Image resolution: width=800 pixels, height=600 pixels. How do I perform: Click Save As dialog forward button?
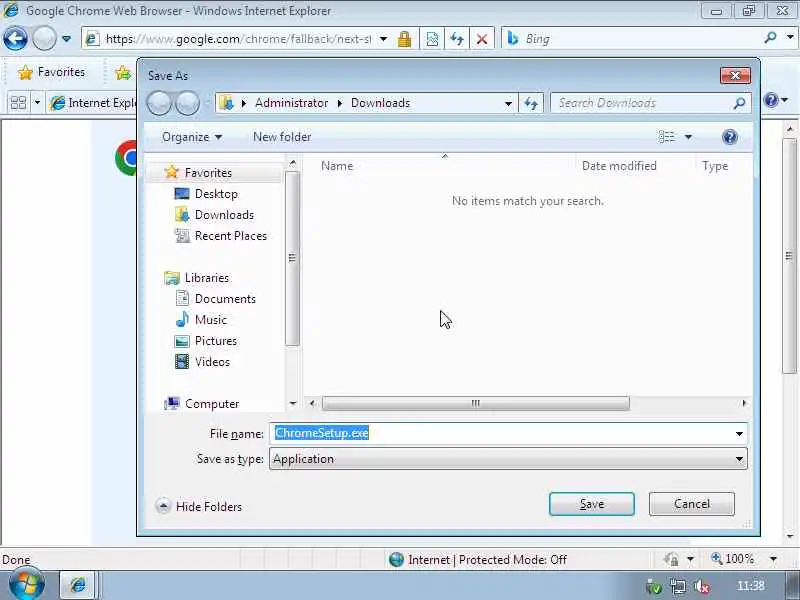[x=188, y=104]
